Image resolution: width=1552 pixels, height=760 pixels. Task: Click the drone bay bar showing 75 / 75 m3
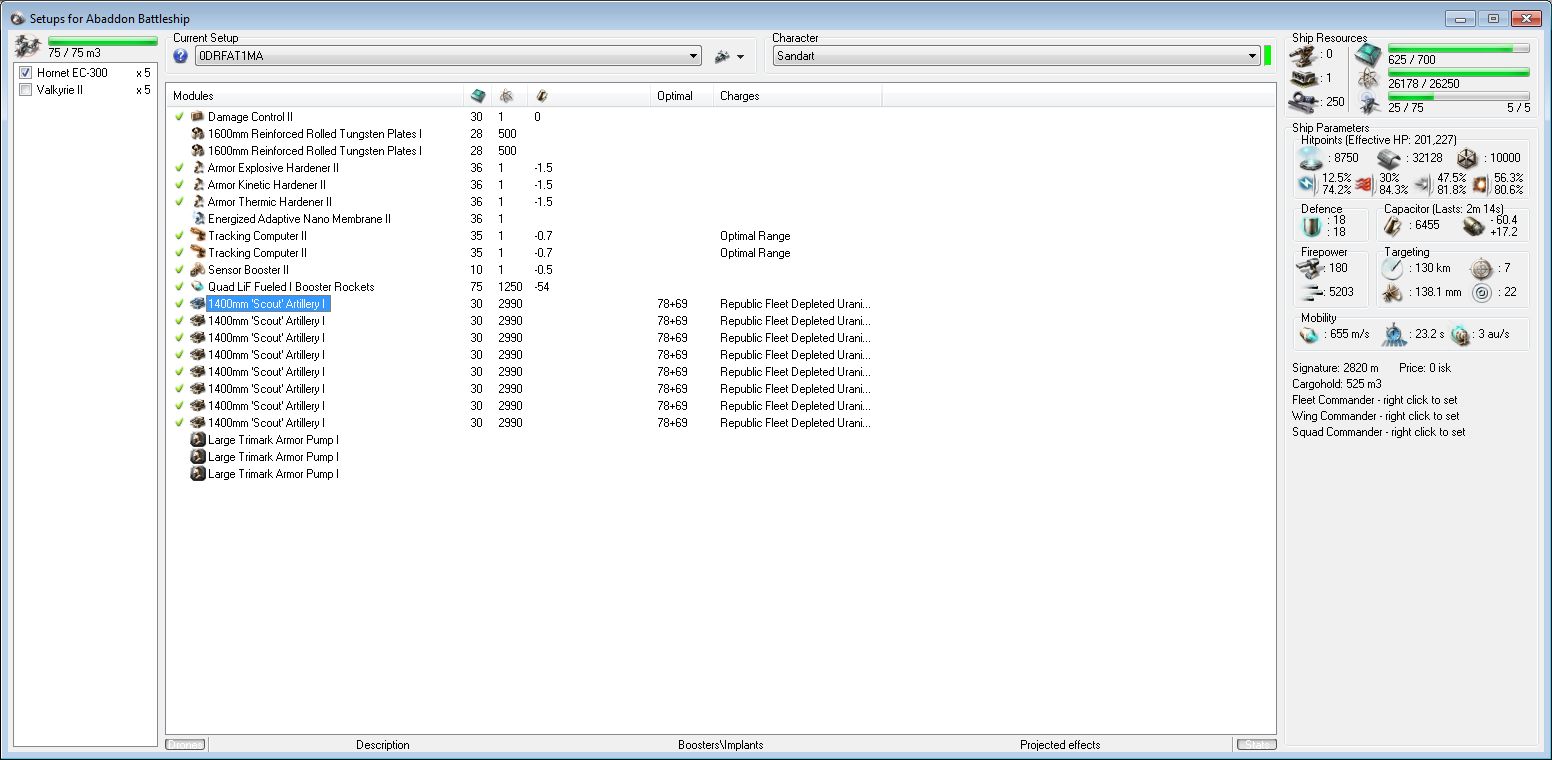point(103,41)
